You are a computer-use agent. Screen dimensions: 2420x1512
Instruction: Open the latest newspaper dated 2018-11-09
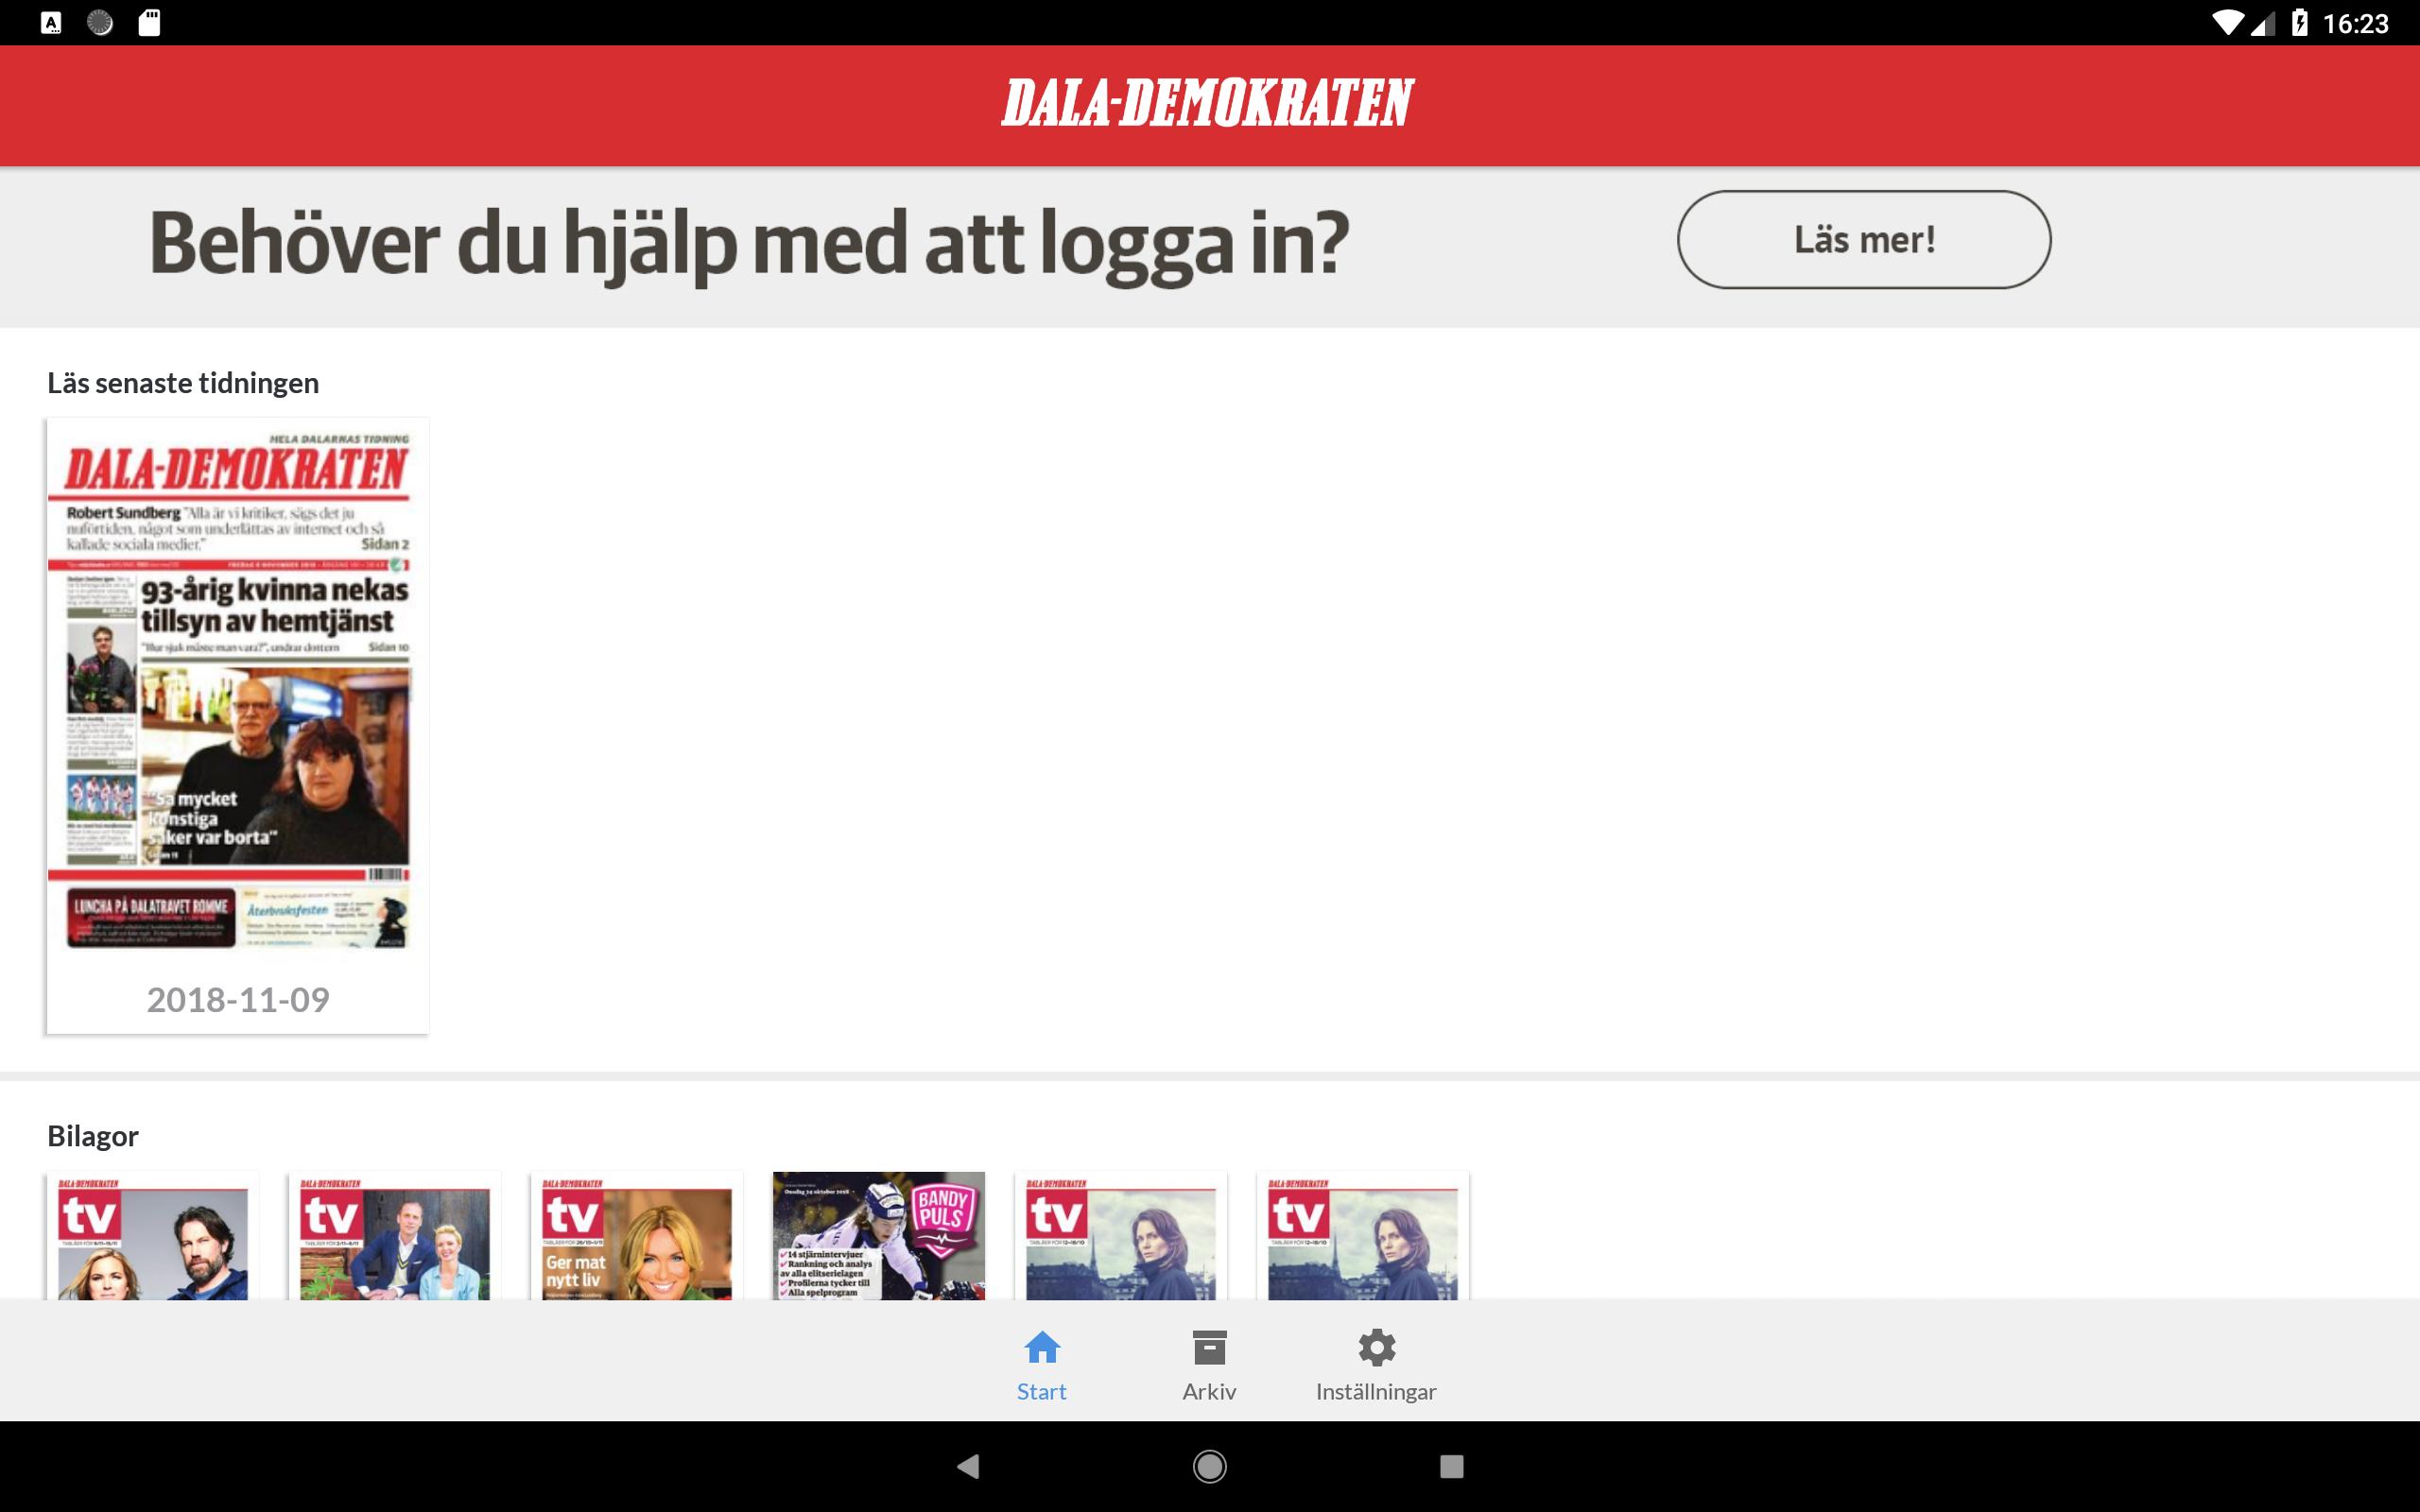(x=238, y=726)
